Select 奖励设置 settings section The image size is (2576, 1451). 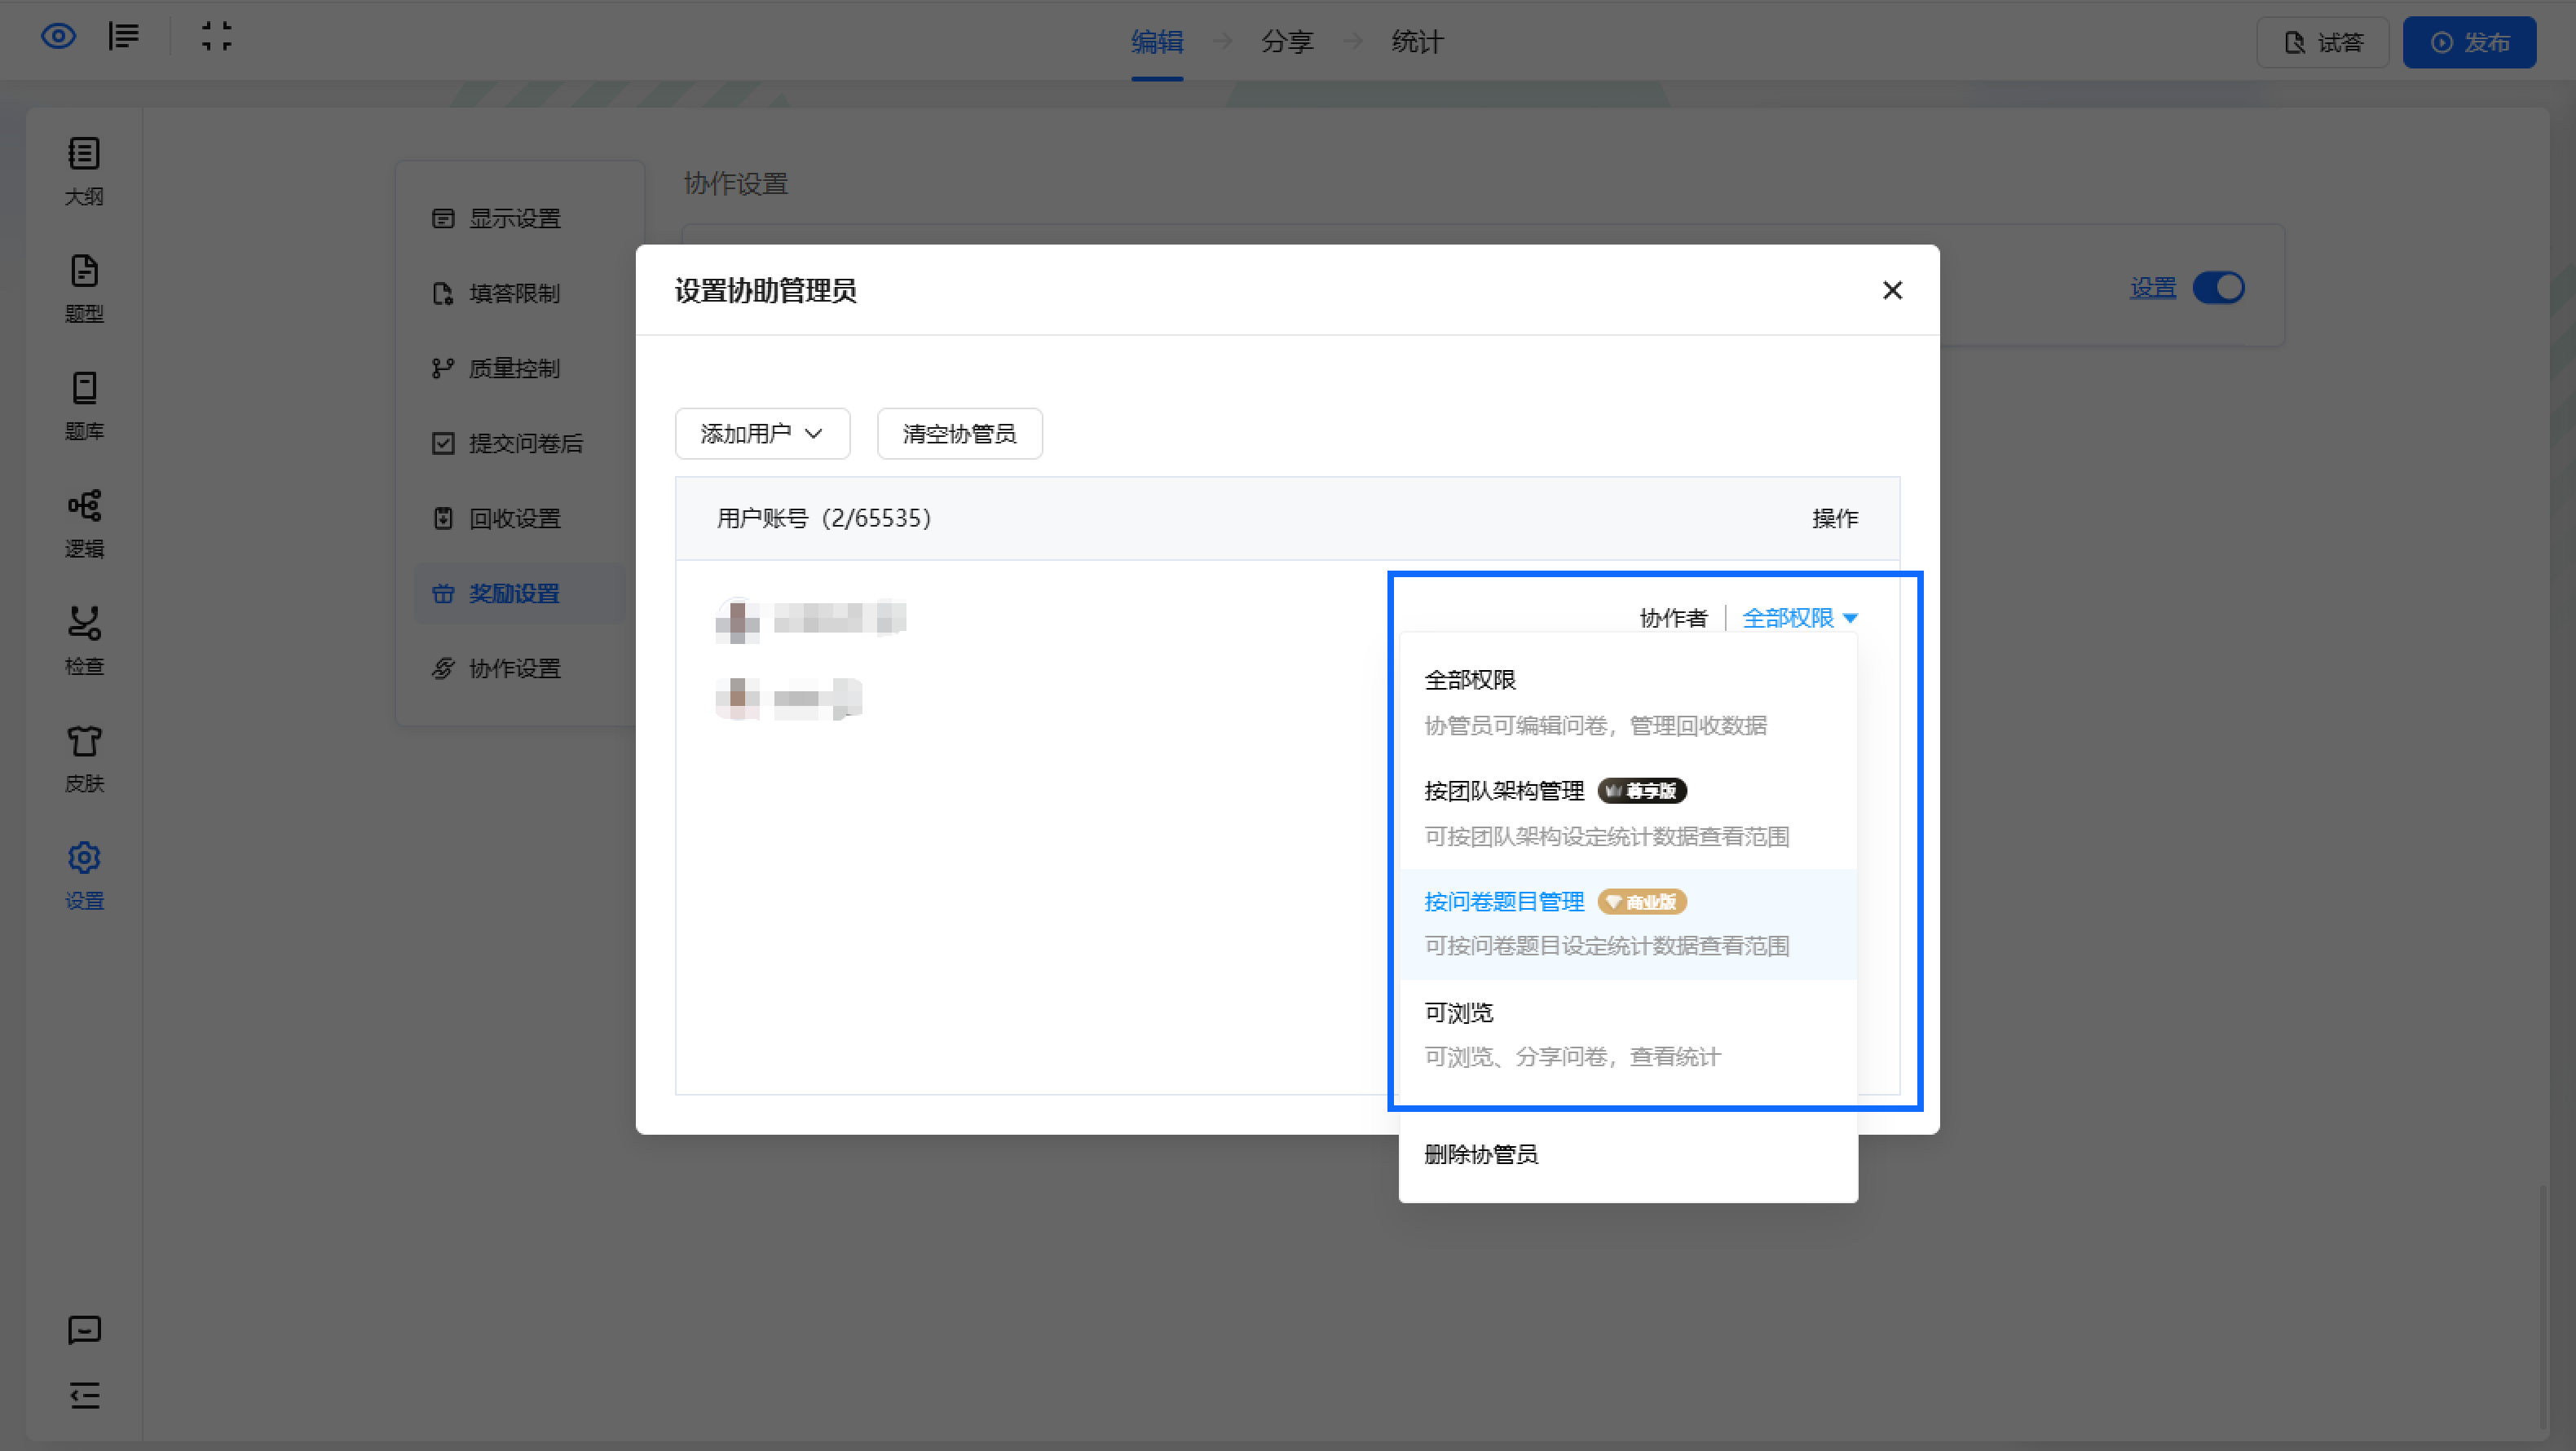pos(520,593)
